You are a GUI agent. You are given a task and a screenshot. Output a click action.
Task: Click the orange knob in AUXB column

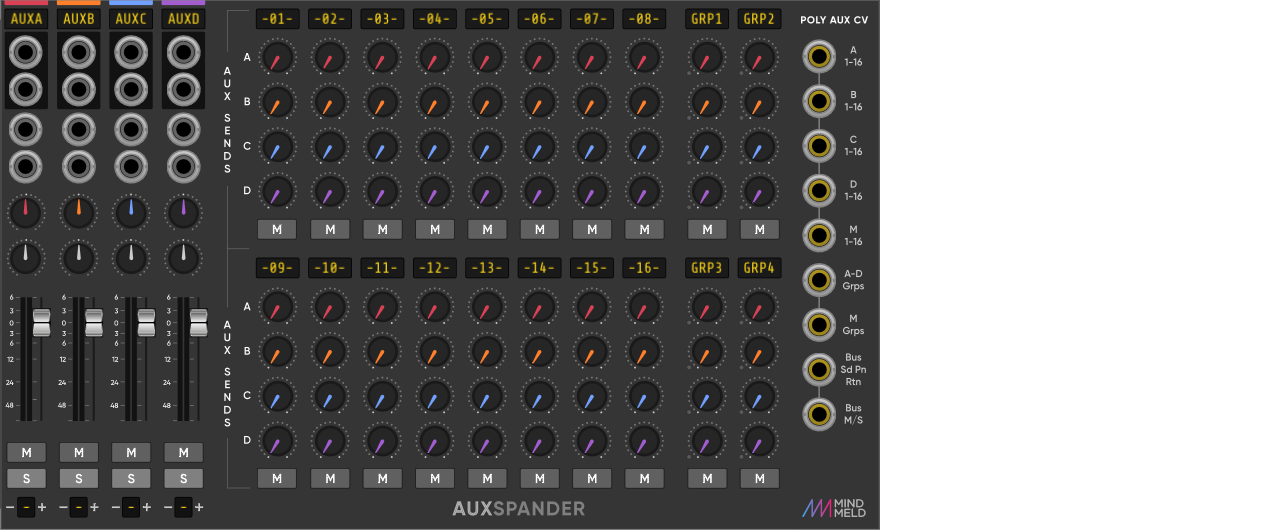point(78,211)
